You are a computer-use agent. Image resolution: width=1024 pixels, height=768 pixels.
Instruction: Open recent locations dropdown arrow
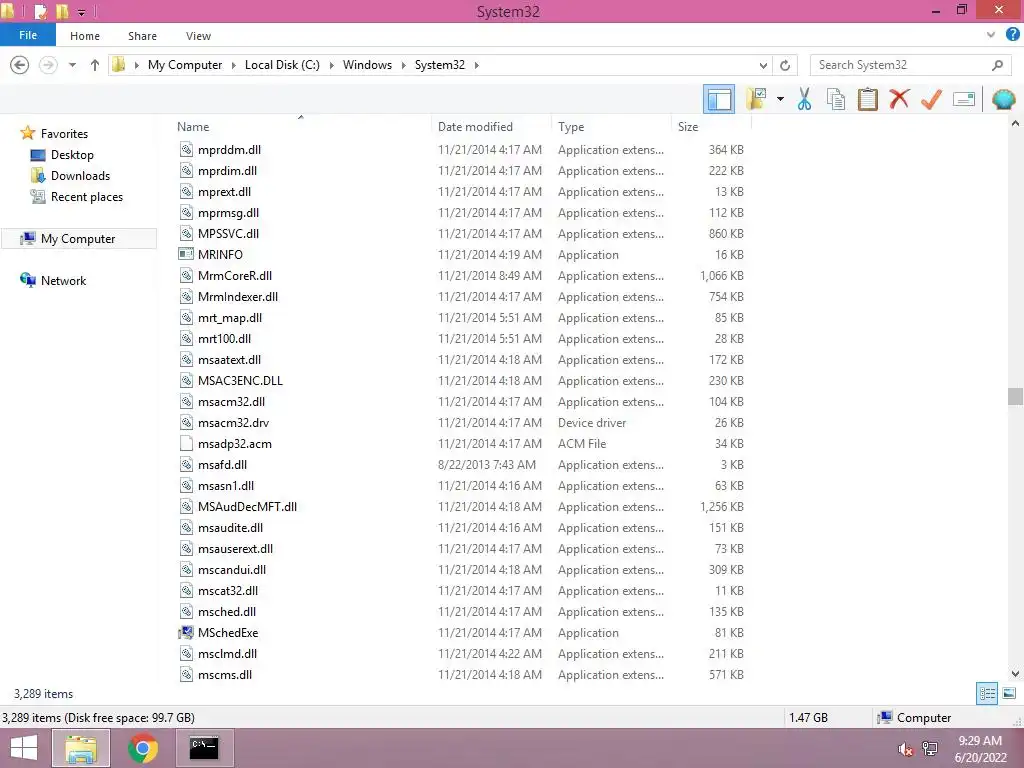click(x=72, y=65)
